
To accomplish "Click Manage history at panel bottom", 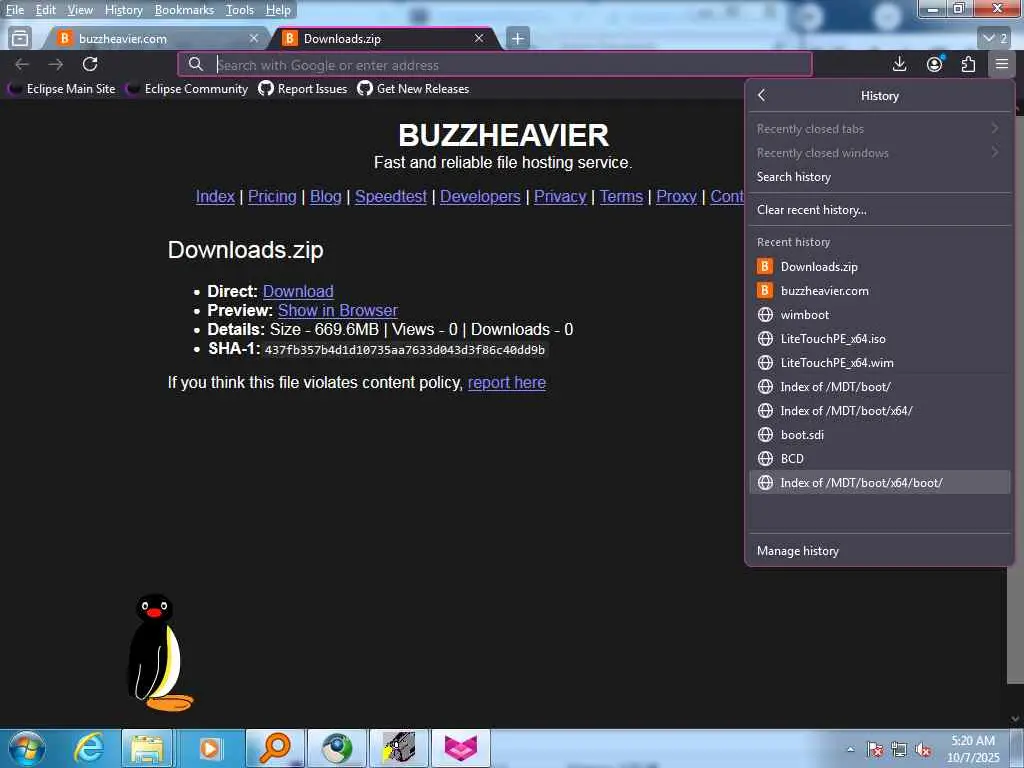I will (x=879, y=551).
